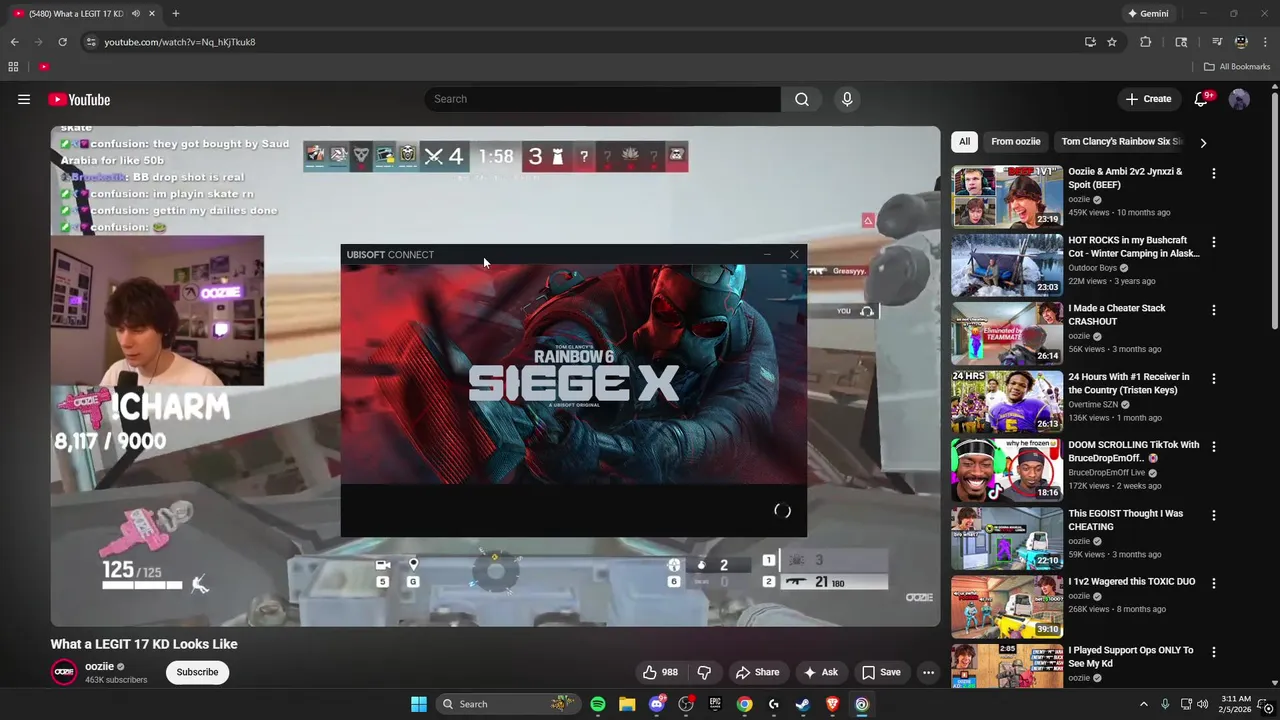Bookmark this page with star icon
The height and width of the screenshot is (720, 1280).
point(1112,42)
